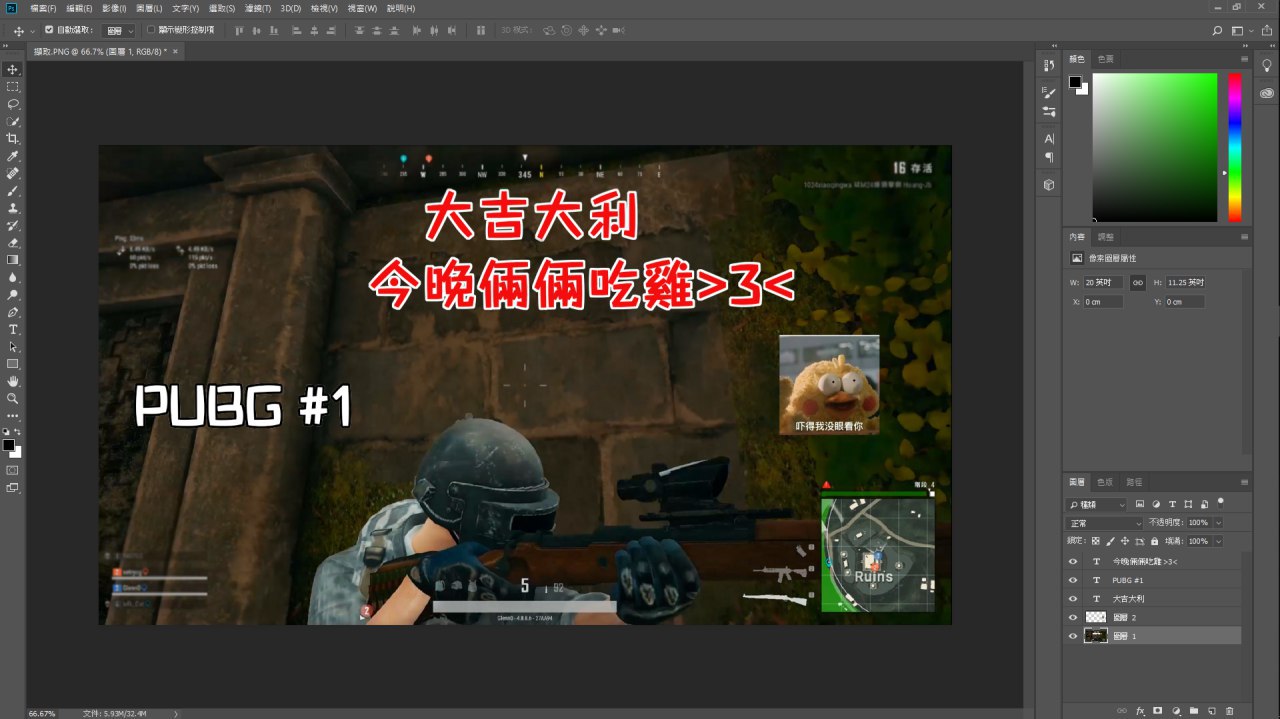Click the rainbow hue slider strip
This screenshot has height=719, width=1280.
1235,147
